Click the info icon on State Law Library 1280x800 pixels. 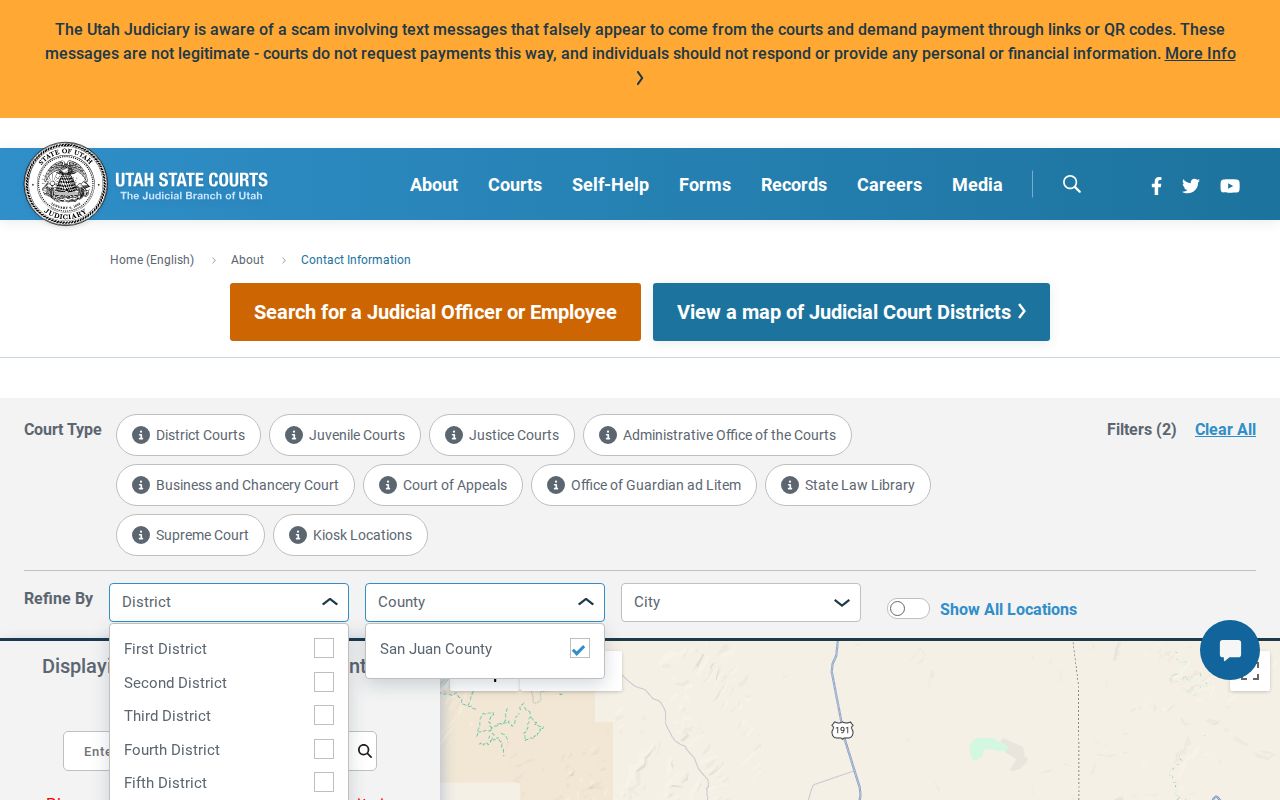tap(790, 485)
